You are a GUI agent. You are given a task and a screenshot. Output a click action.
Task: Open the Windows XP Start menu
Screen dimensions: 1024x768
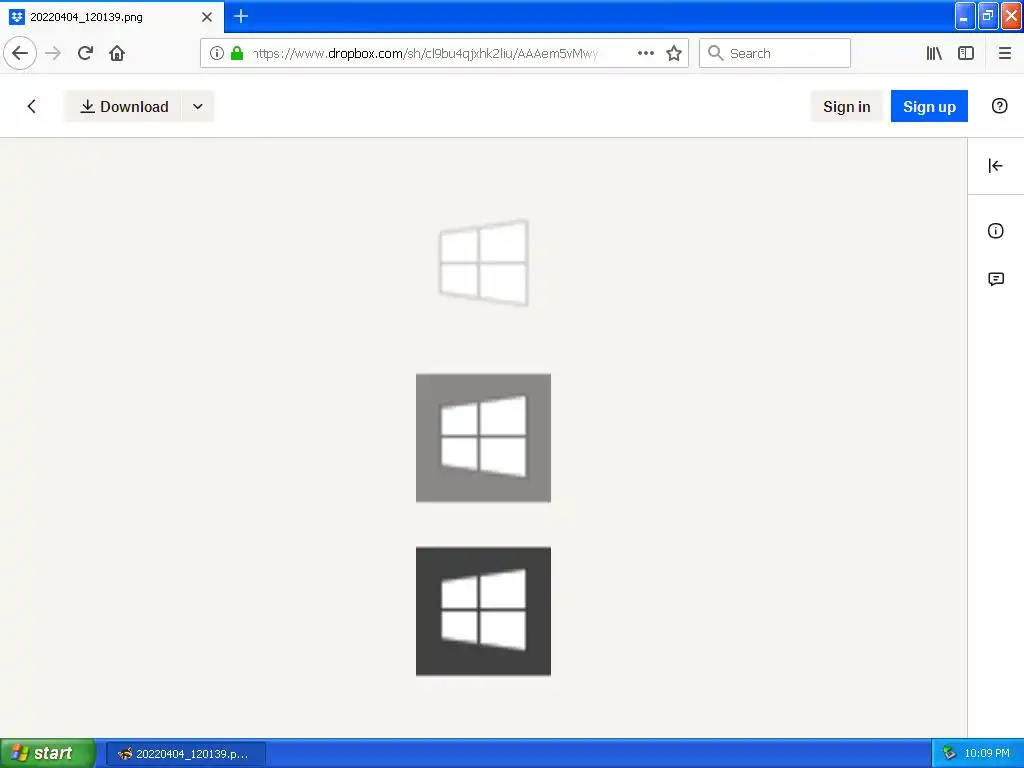tap(48, 753)
